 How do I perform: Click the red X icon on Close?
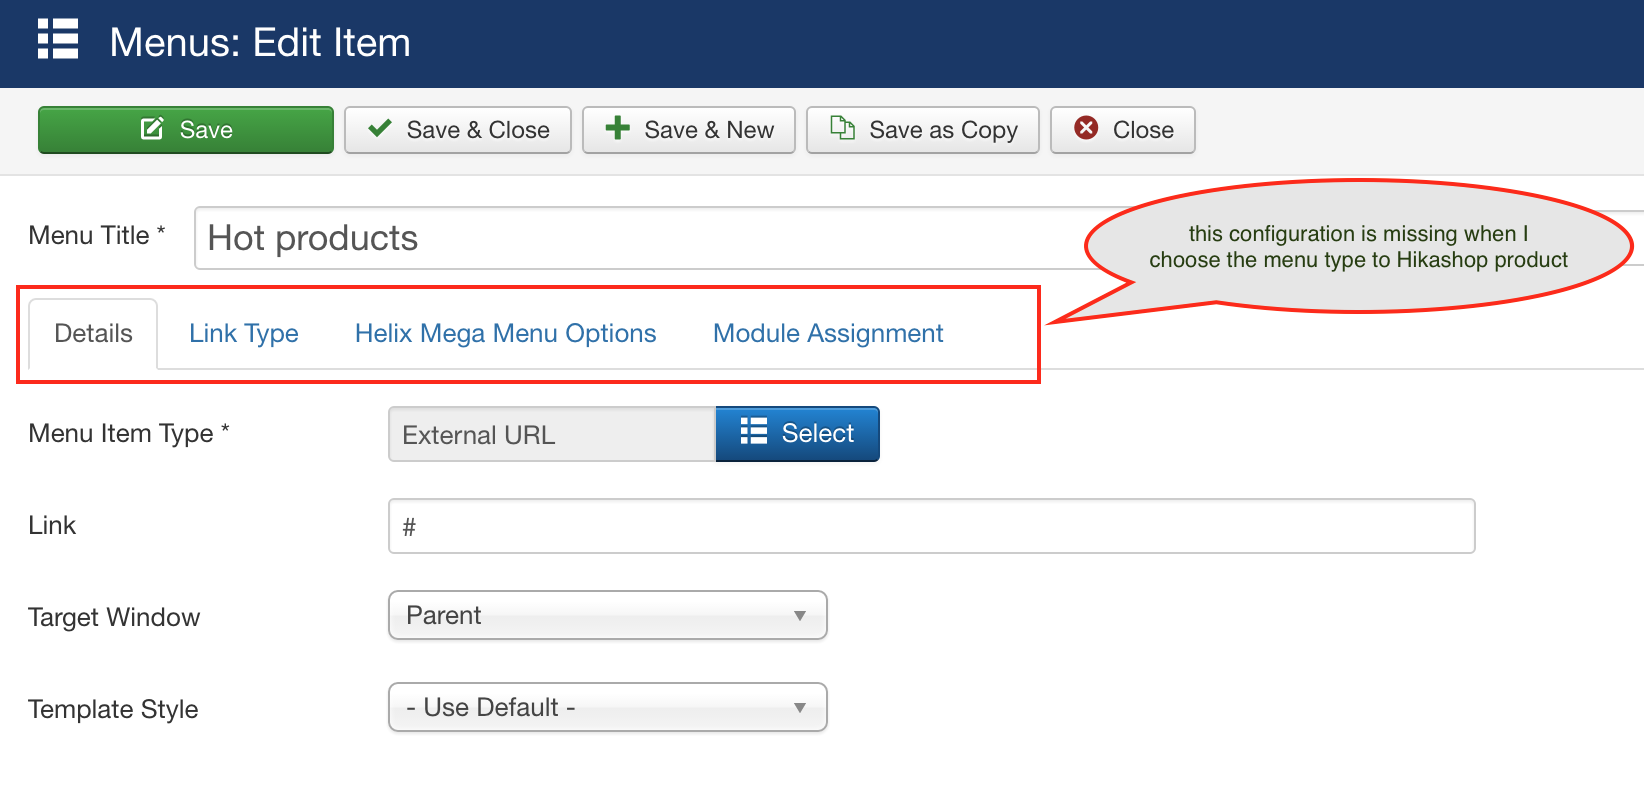(x=1086, y=128)
